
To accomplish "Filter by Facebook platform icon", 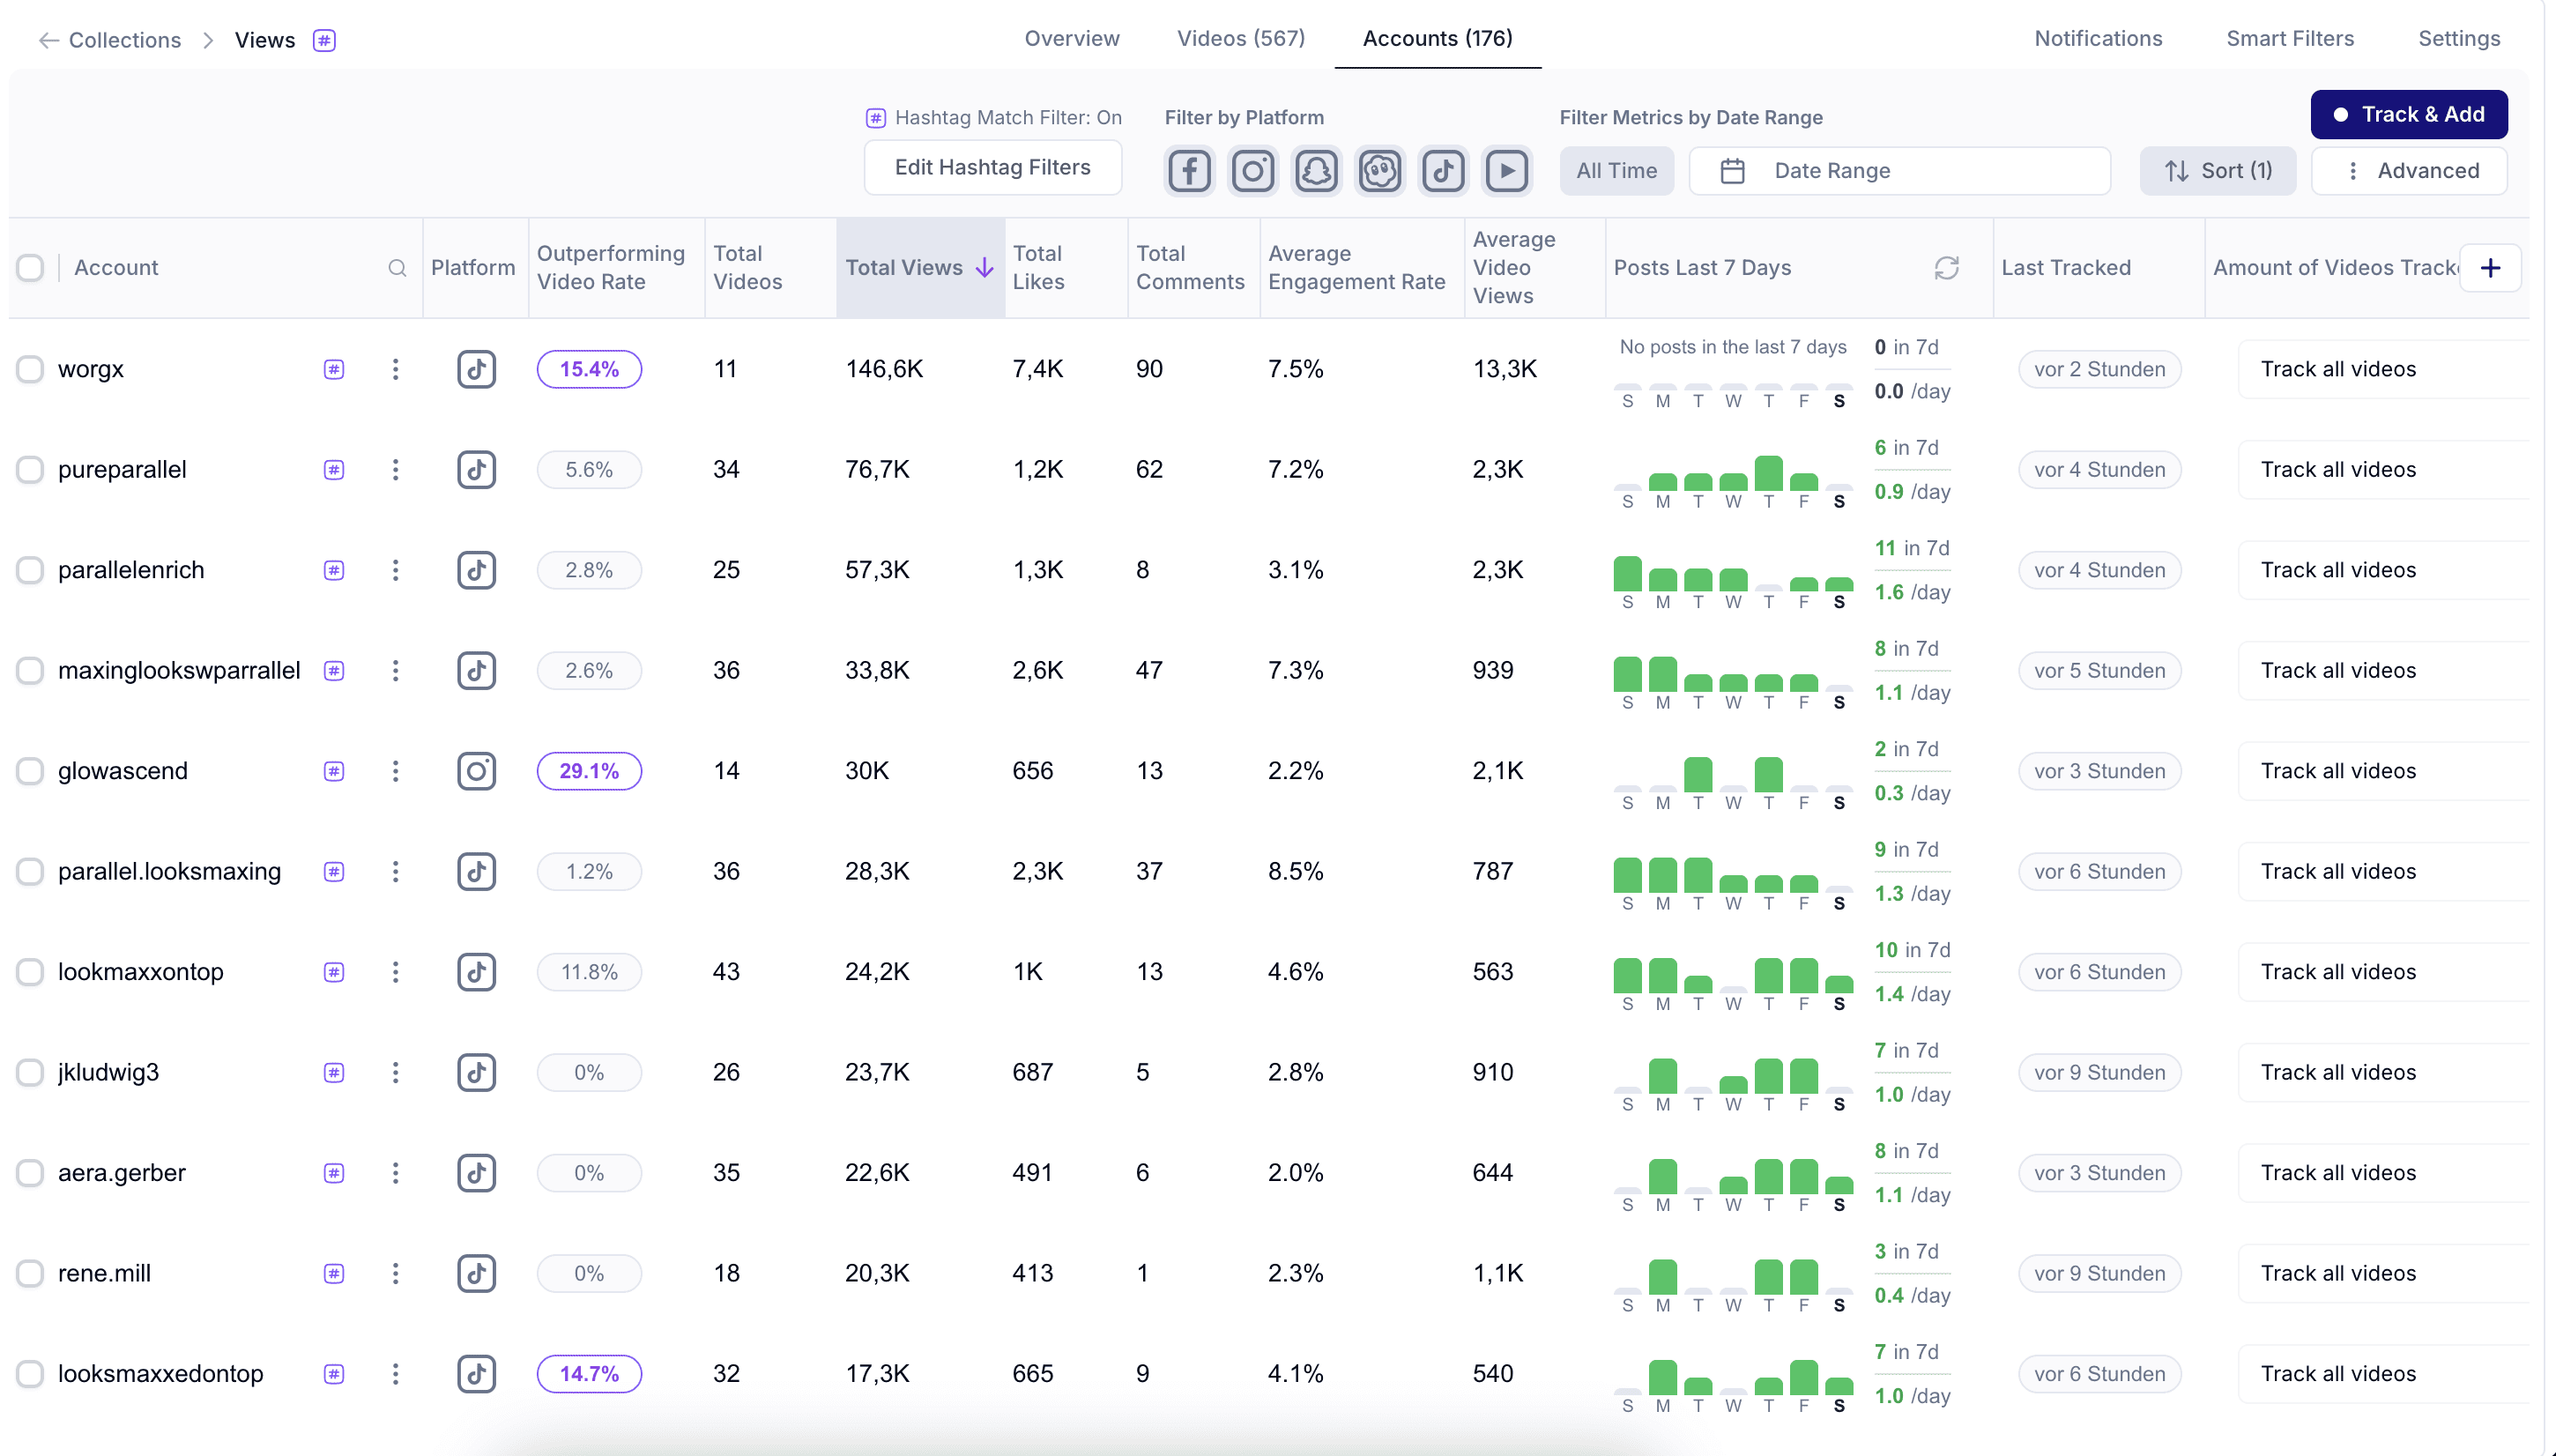I will [1189, 171].
